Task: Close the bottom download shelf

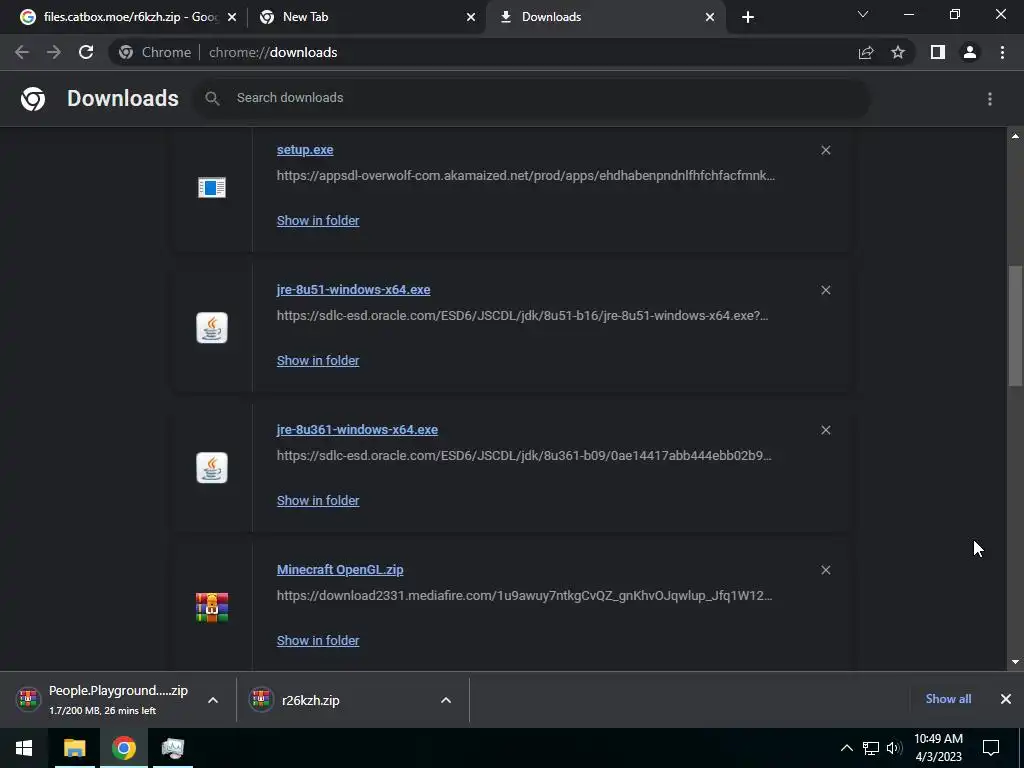Action: click(x=1006, y=699)
